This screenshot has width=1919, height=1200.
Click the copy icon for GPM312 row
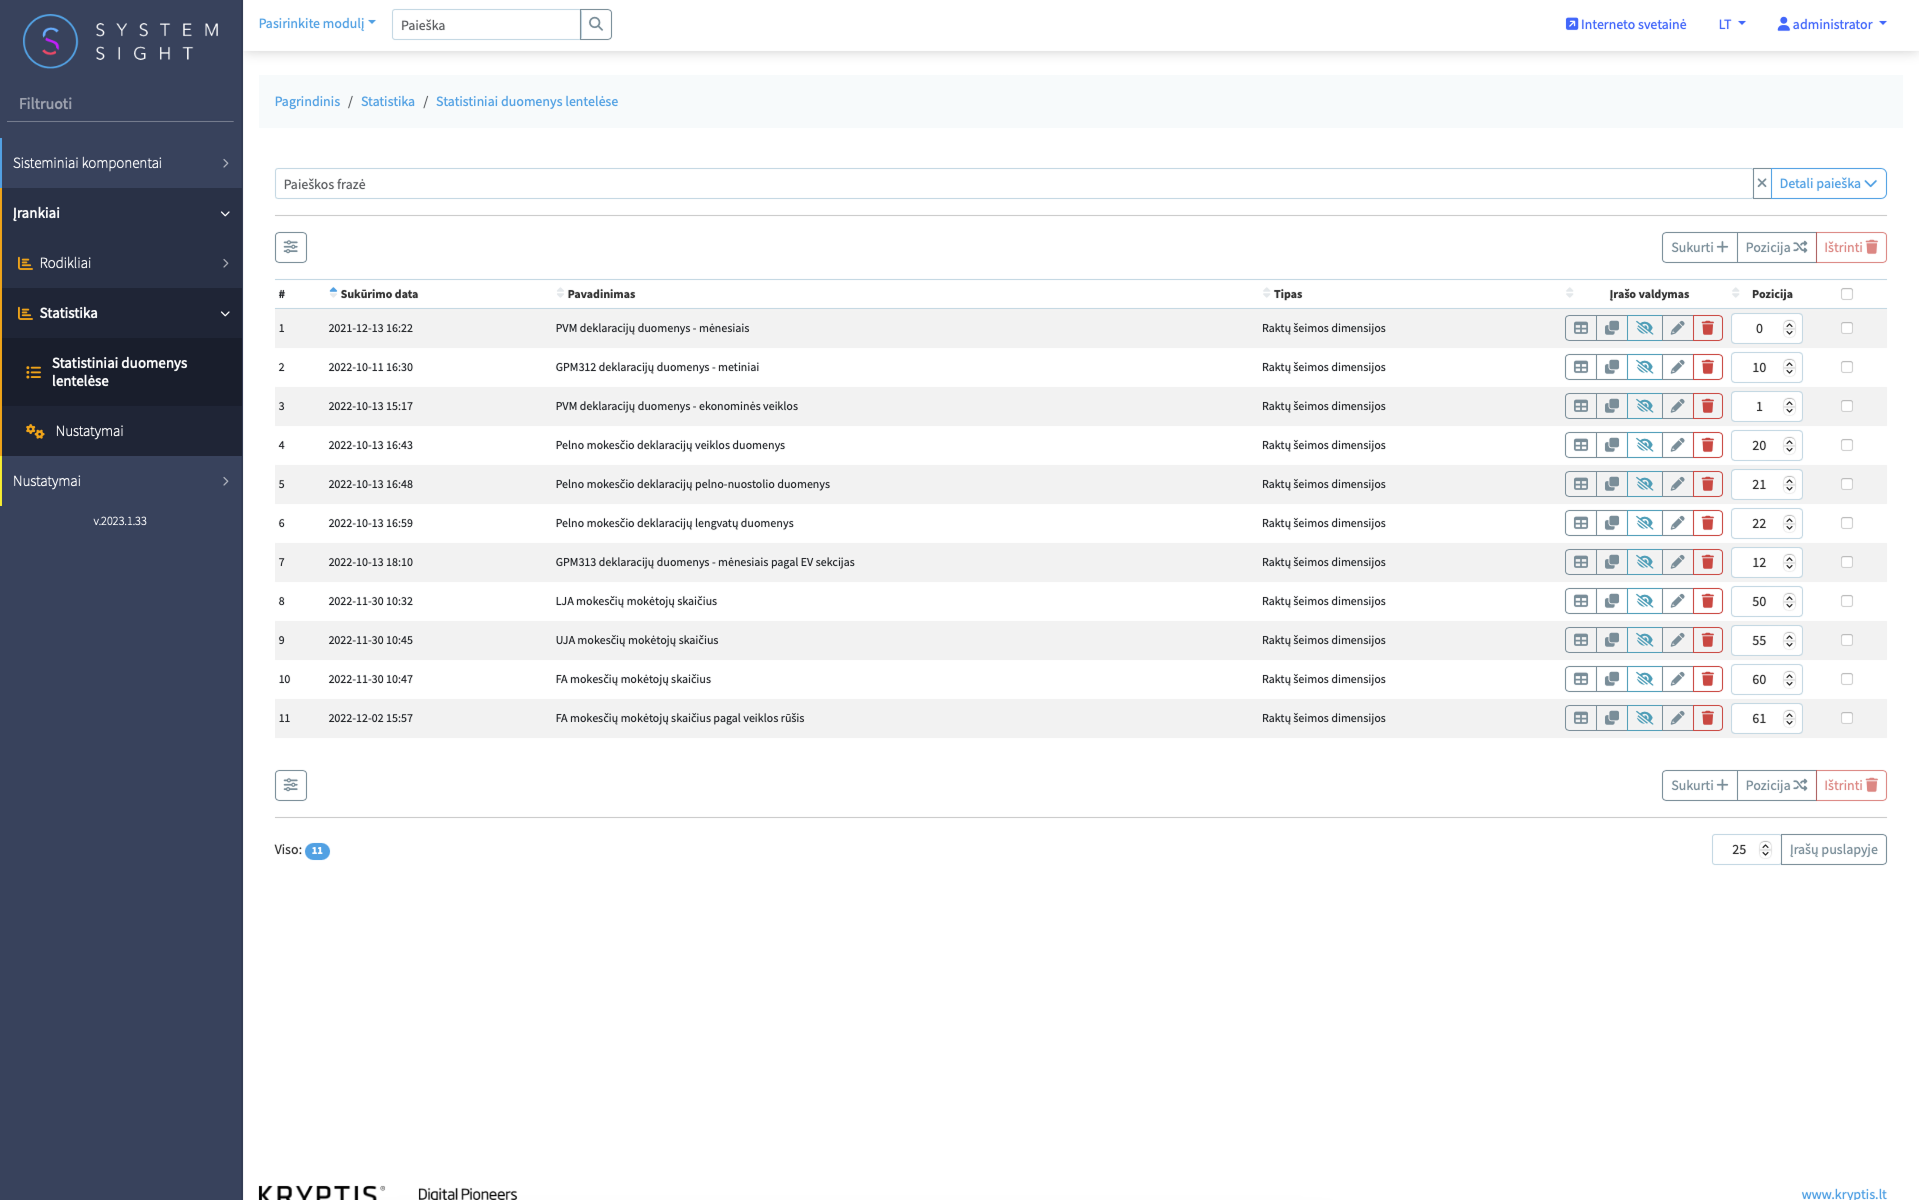(1612, 367)
